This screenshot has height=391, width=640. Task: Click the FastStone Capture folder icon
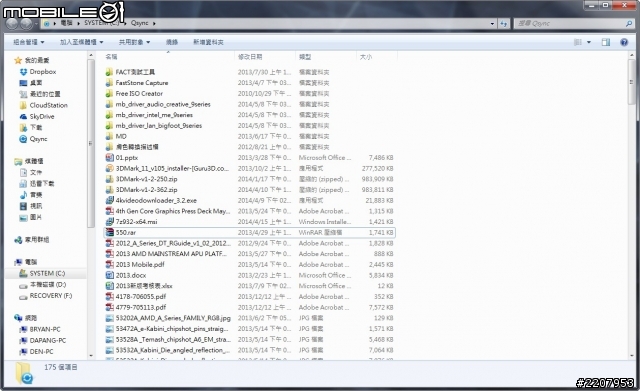coord(109,83)
